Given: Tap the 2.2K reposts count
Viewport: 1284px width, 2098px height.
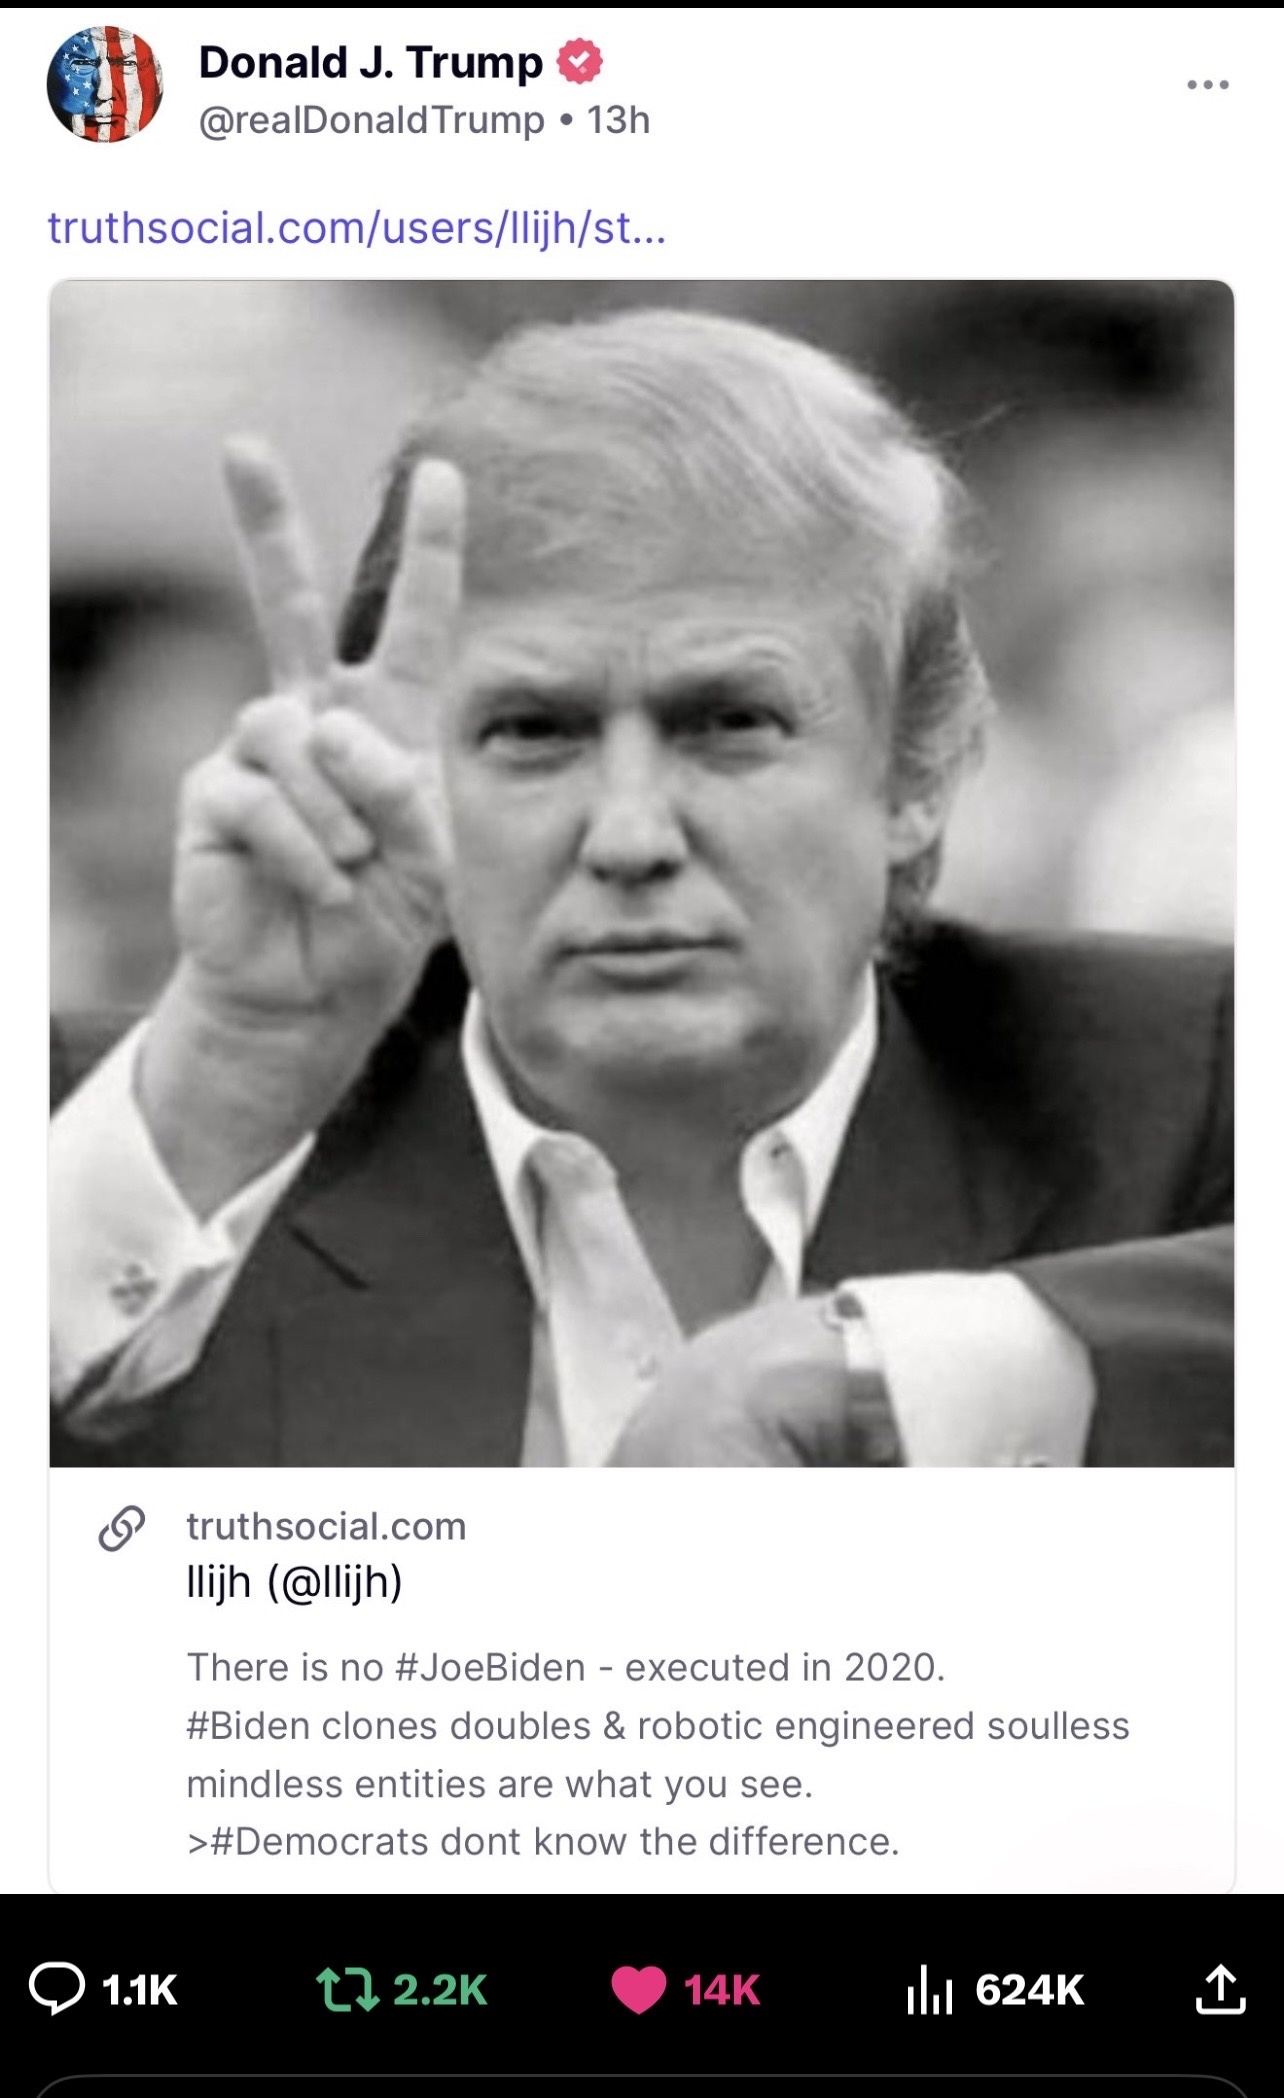Looking at the screenshot, I should (440, 1989).
